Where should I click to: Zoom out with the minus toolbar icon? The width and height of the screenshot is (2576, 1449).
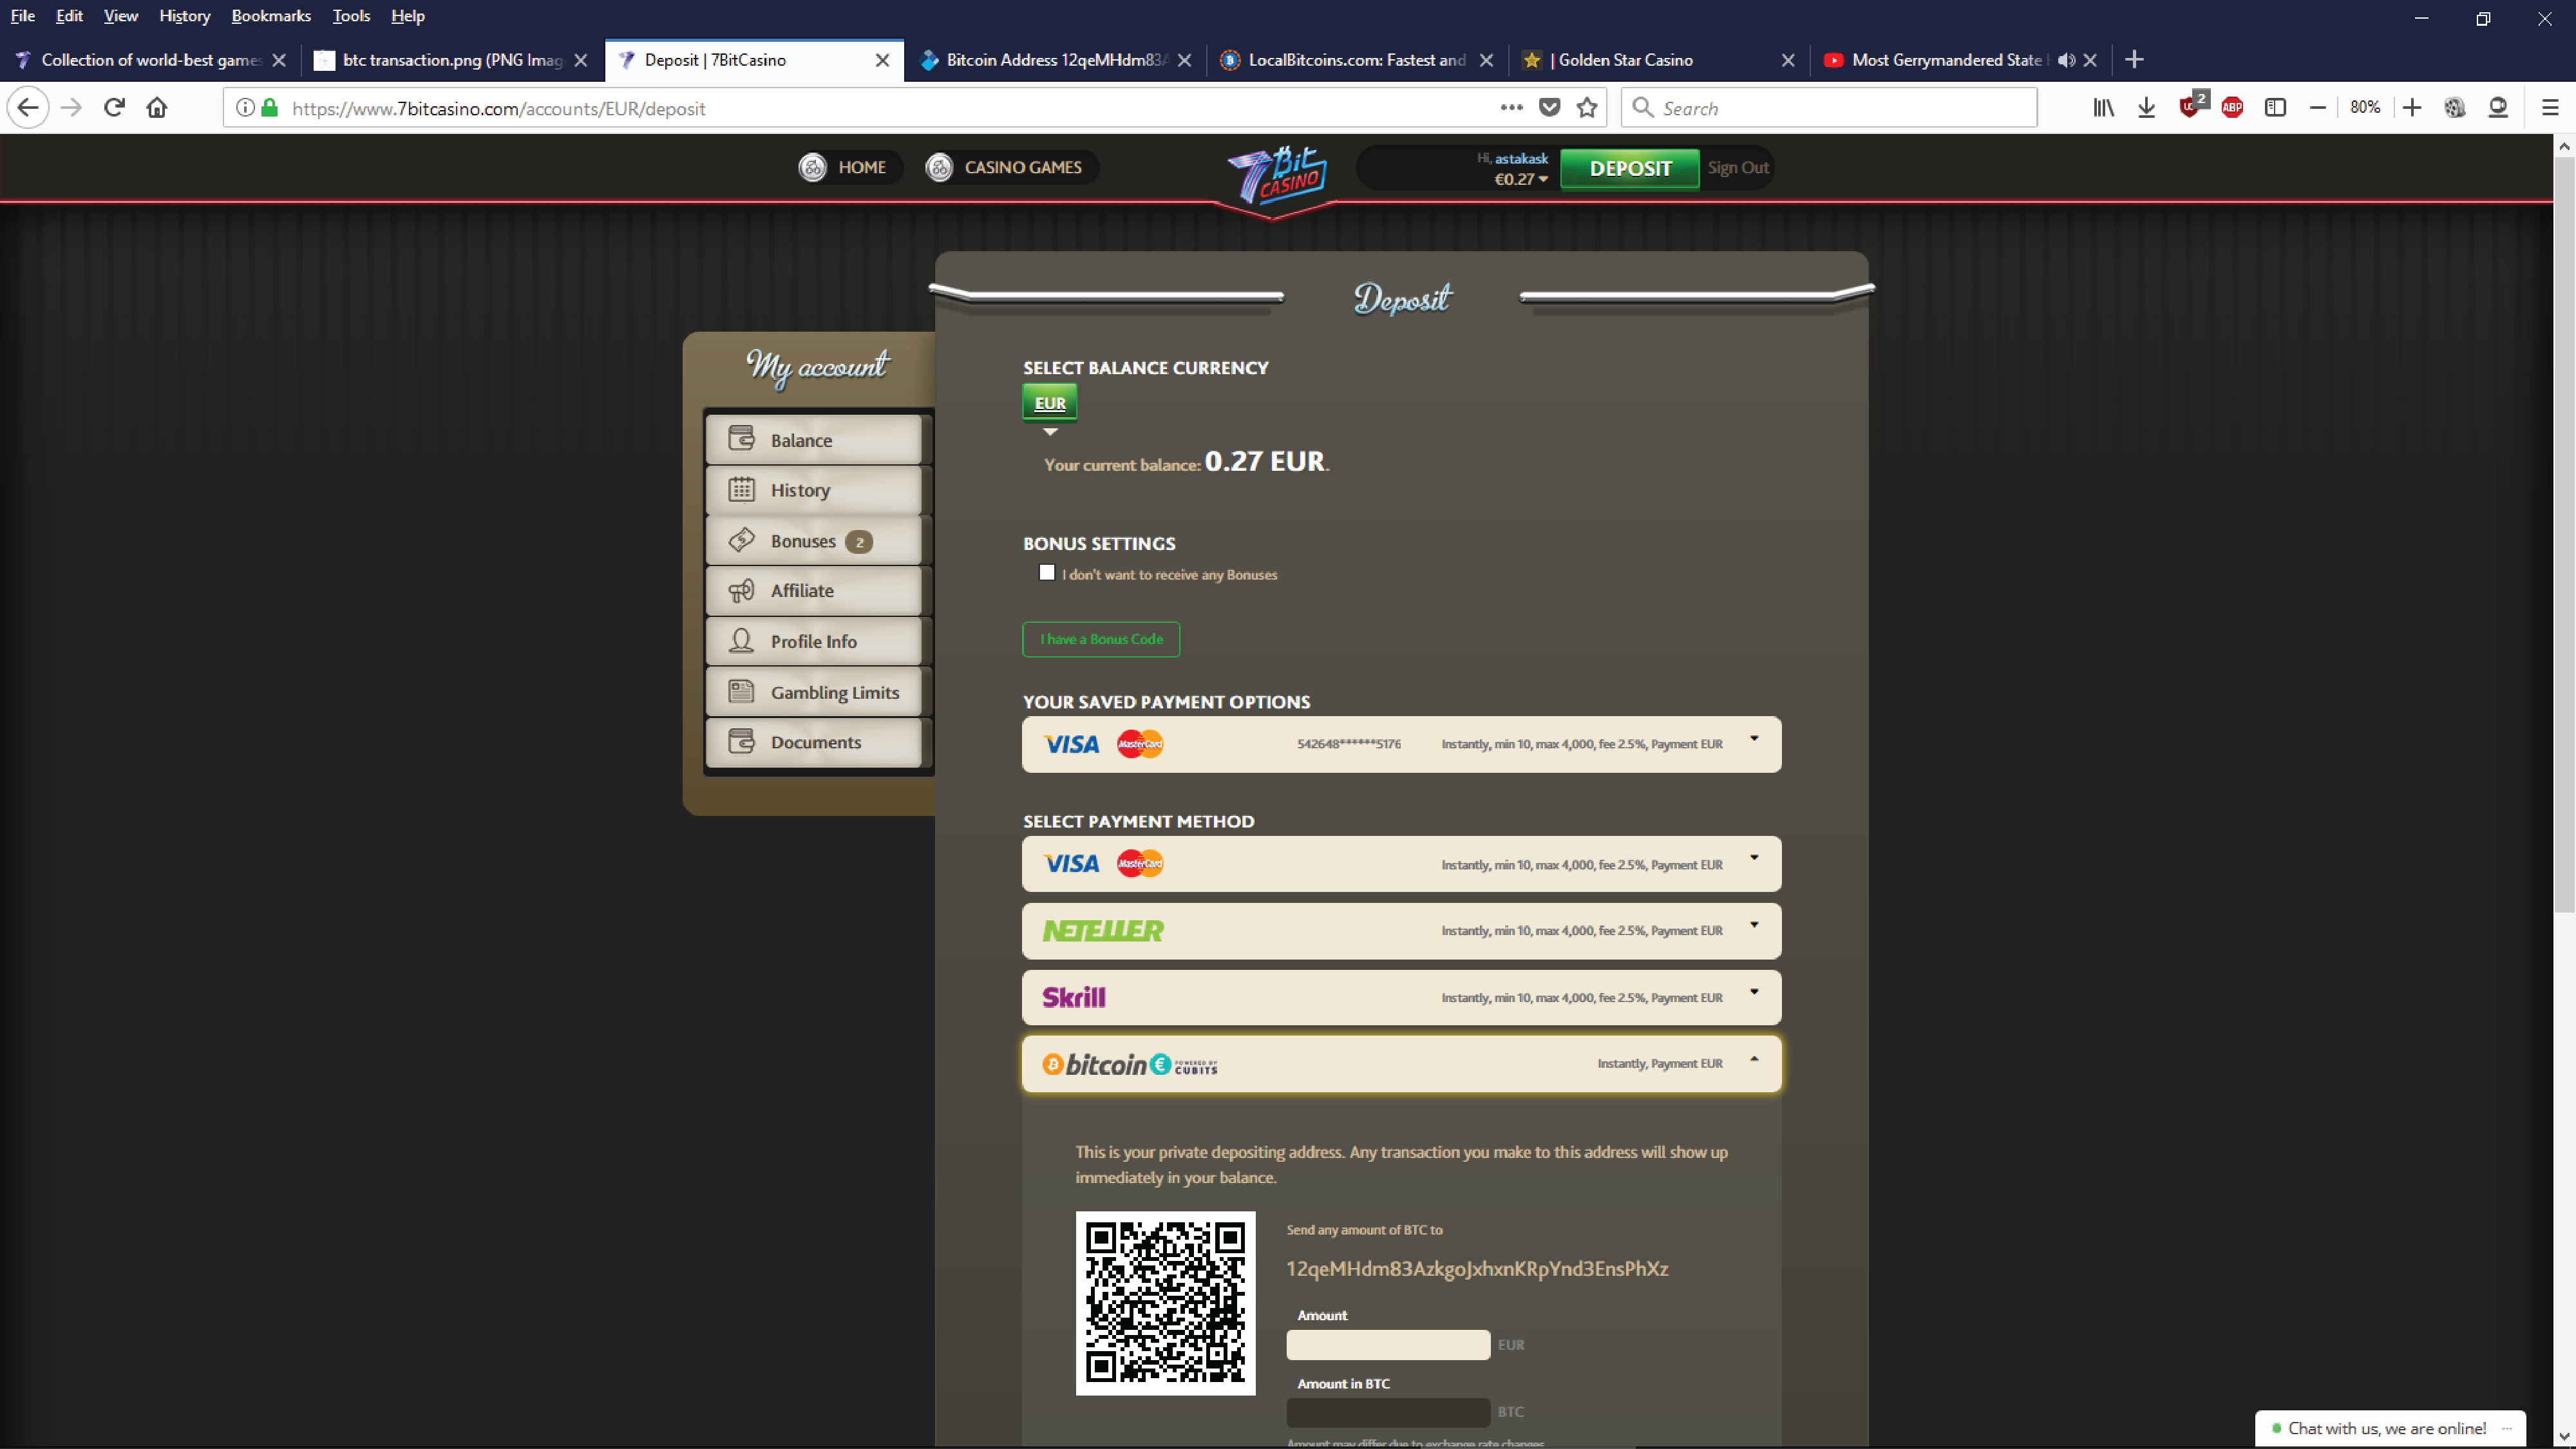2318,108
